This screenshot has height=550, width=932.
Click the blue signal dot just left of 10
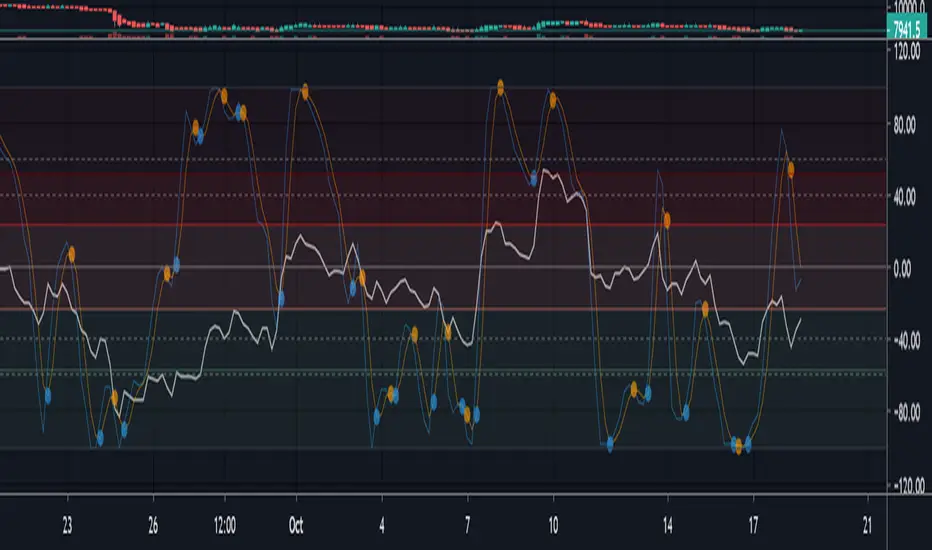tap(534, 178)
